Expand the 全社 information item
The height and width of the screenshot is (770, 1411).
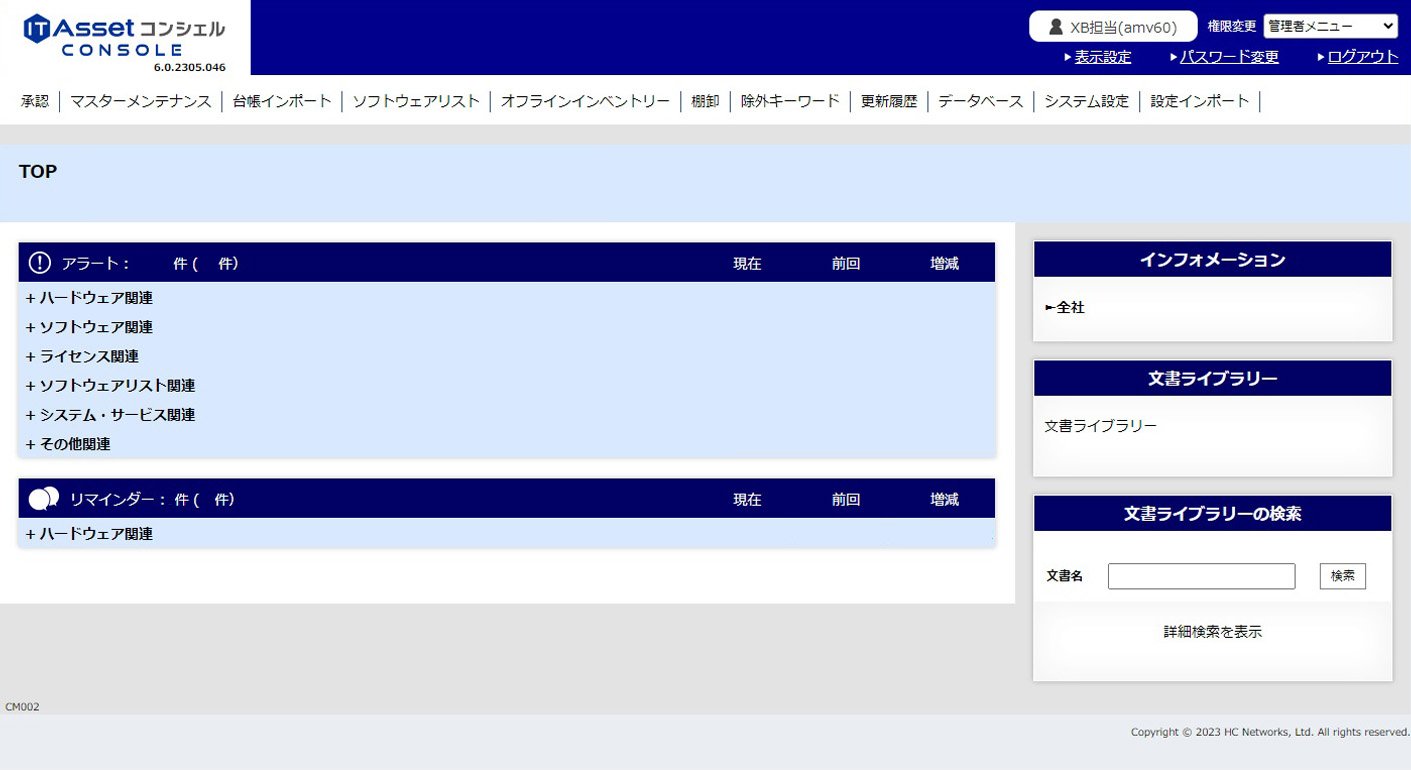1065,307
